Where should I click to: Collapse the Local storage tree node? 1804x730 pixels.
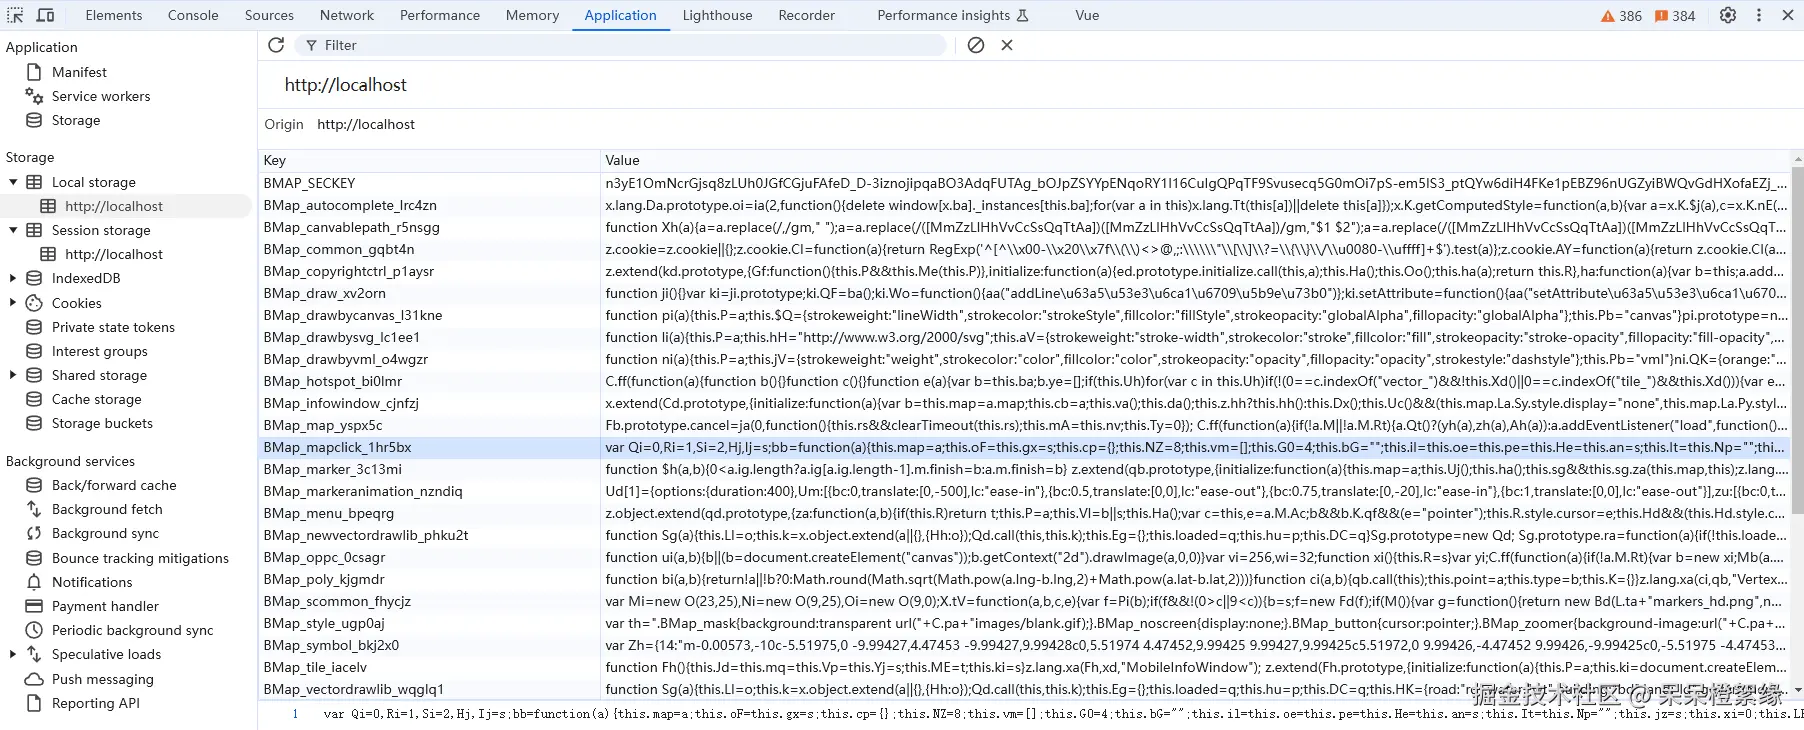[x=13, y=182]
